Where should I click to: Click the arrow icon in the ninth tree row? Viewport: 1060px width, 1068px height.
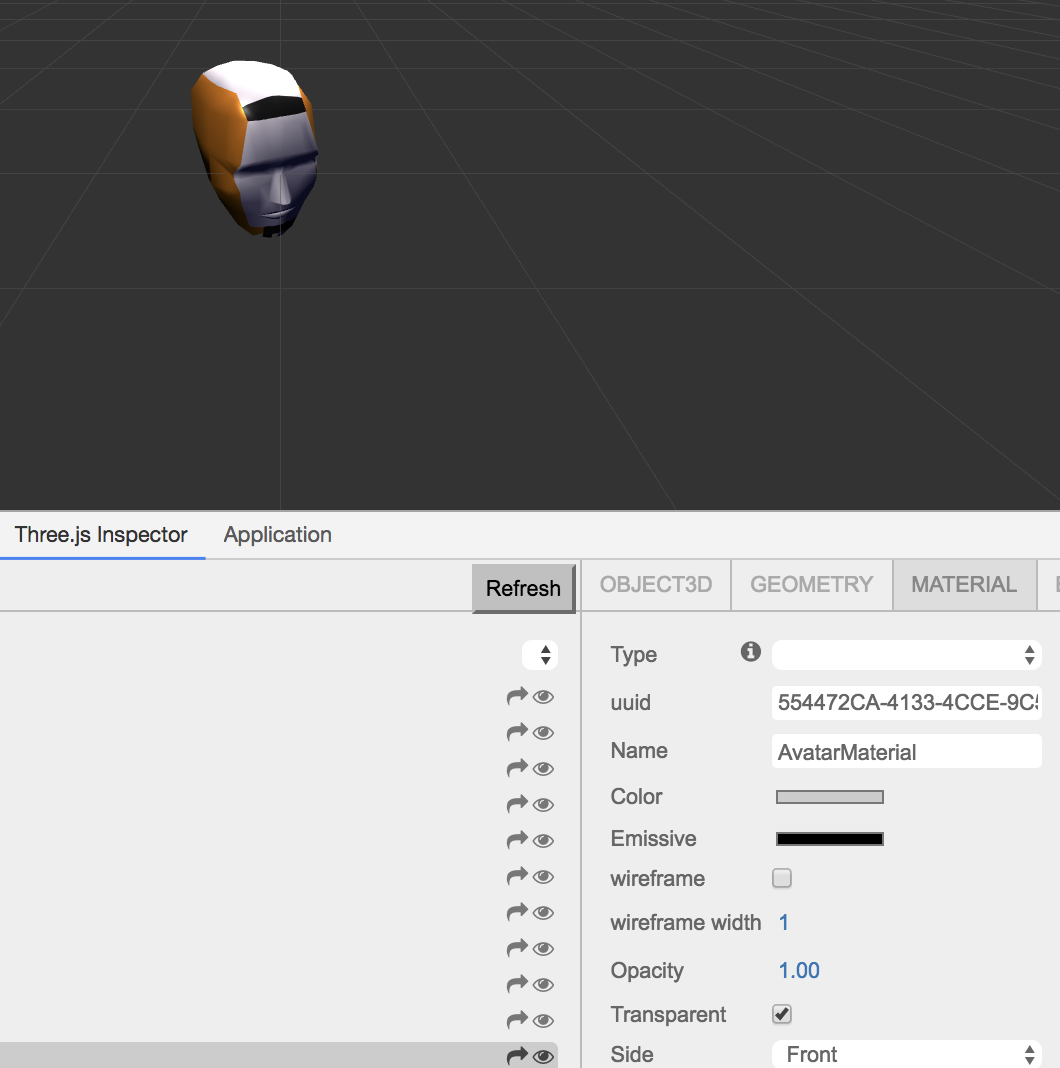pyautogui.click(x=517, y=984)
